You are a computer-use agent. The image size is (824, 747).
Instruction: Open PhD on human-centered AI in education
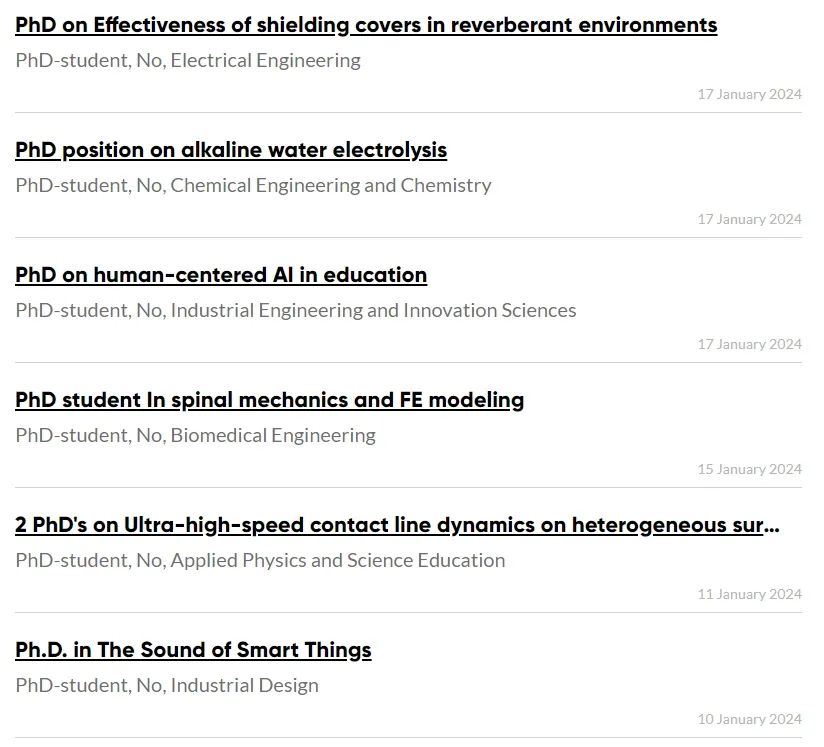pos(221,275)
